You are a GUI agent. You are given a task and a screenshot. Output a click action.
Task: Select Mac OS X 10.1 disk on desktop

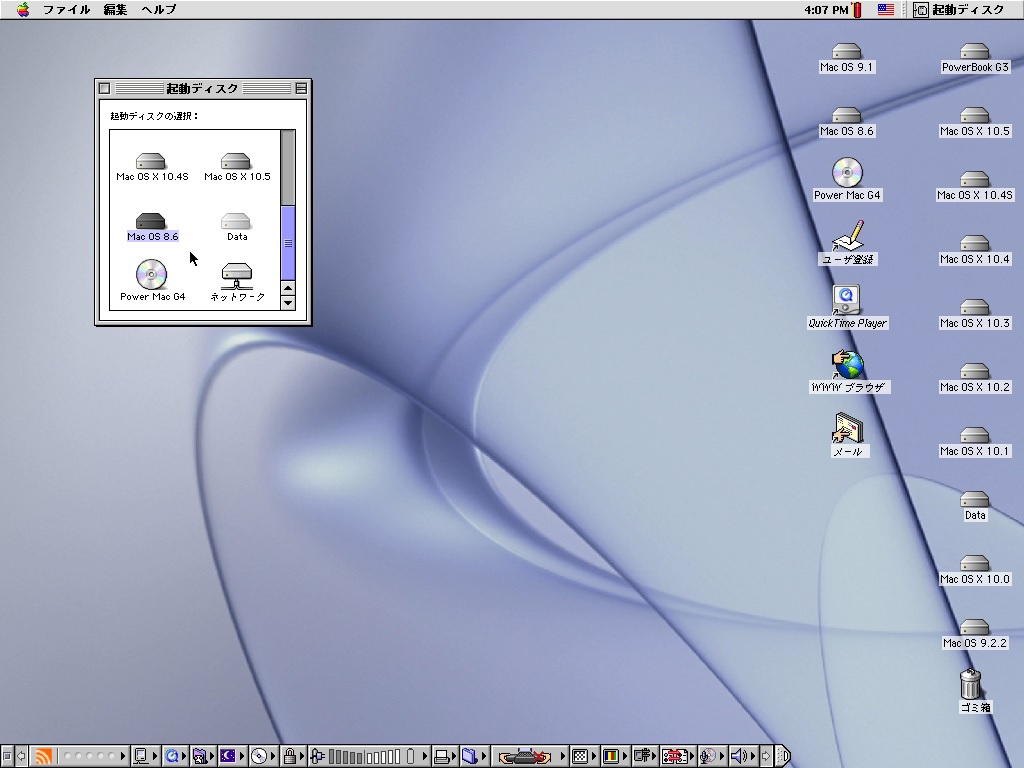point(974,441)
